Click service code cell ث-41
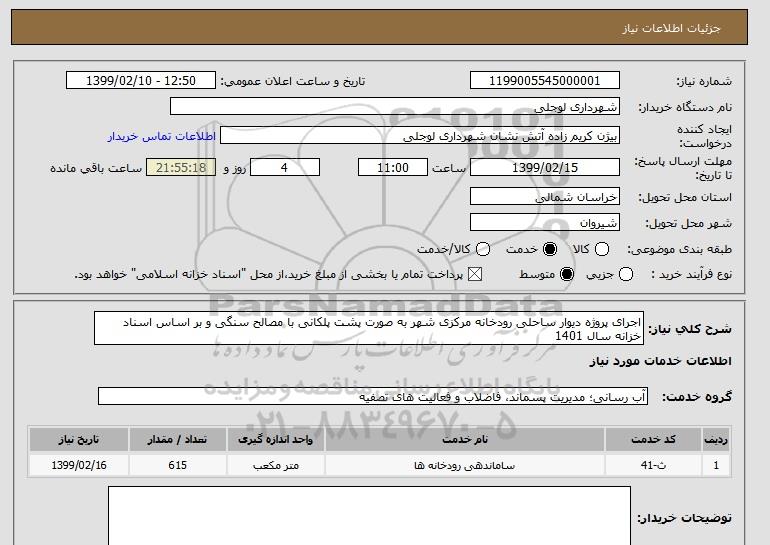Image resolution: width=770 pixels, height=545 pixels. (x=653, y=465)
